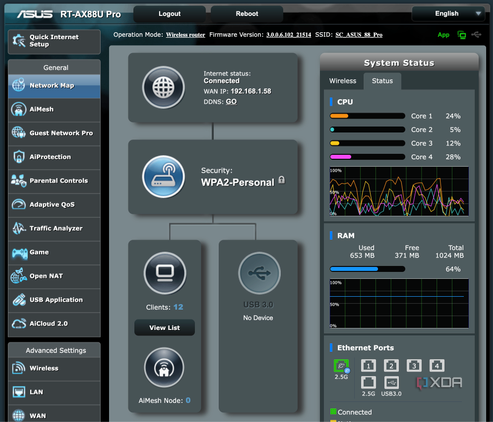Click the USB Application icon
The image size is (493, 422).
tap(19, 300)
